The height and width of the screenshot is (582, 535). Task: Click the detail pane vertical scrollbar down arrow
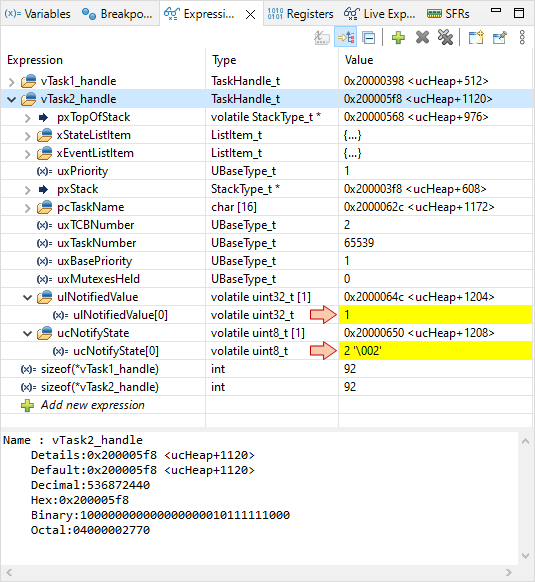(525, 556)
